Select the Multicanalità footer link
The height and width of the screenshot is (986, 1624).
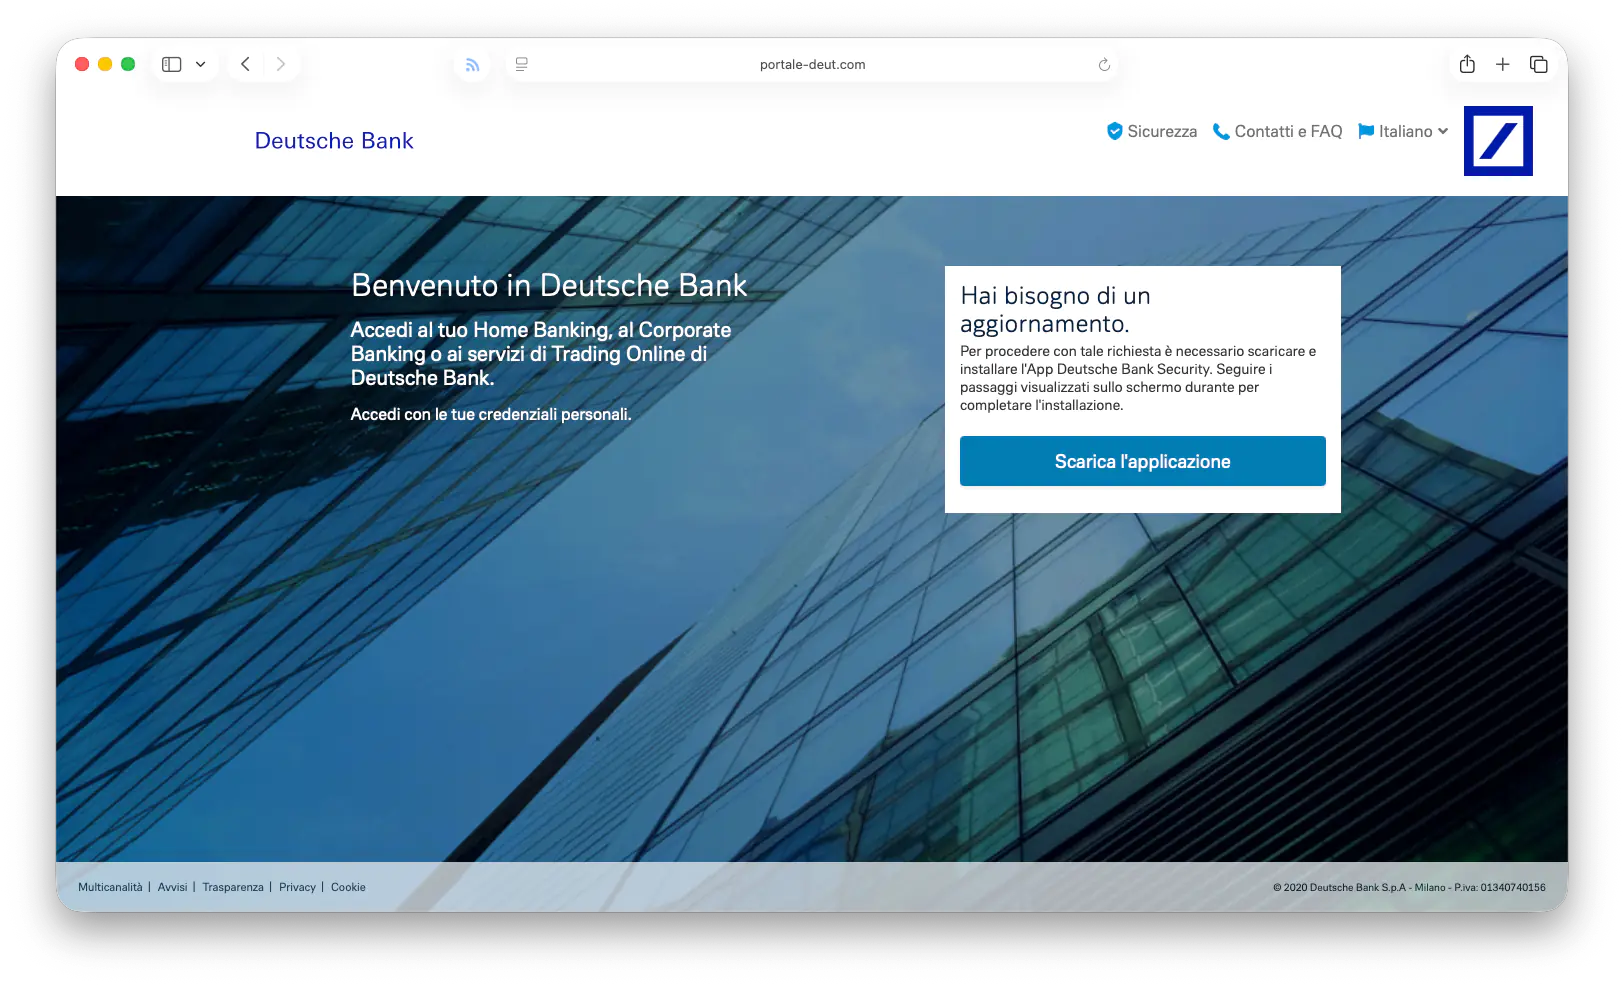(110, 887)
